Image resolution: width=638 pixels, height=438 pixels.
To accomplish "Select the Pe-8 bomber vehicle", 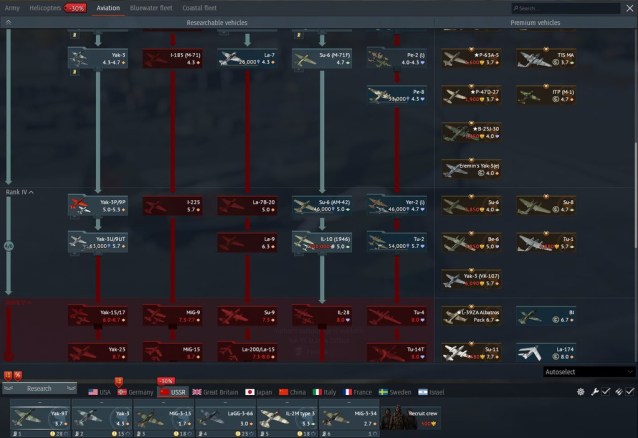I will [396, 95].
